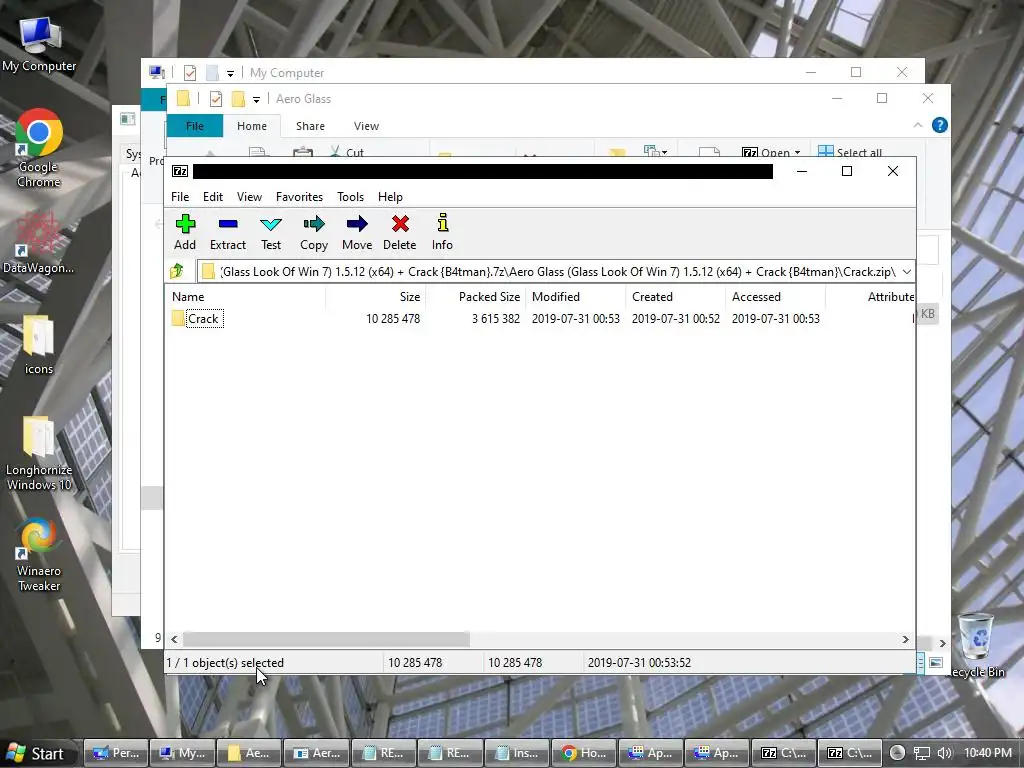Image resolution: width=1024 pixels, height=768 pixels.
Task: Click the Properties checkmark icon in Aero Glass title bar
Action: [216, 99]
